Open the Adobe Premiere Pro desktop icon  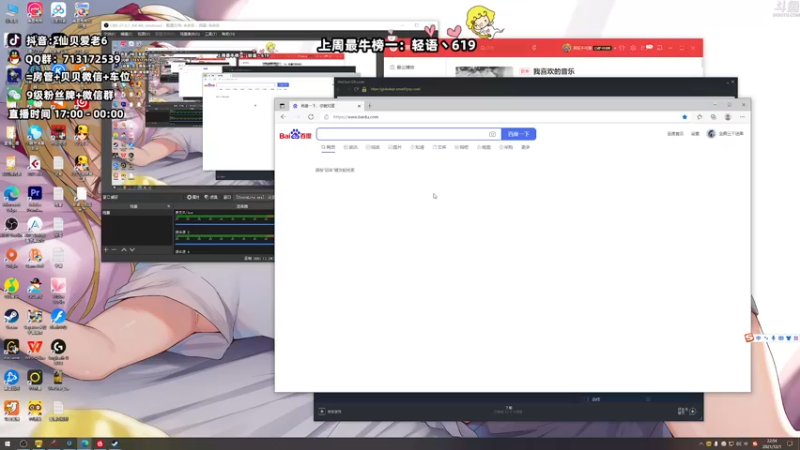pyautogui.click(x=35, y=196)
